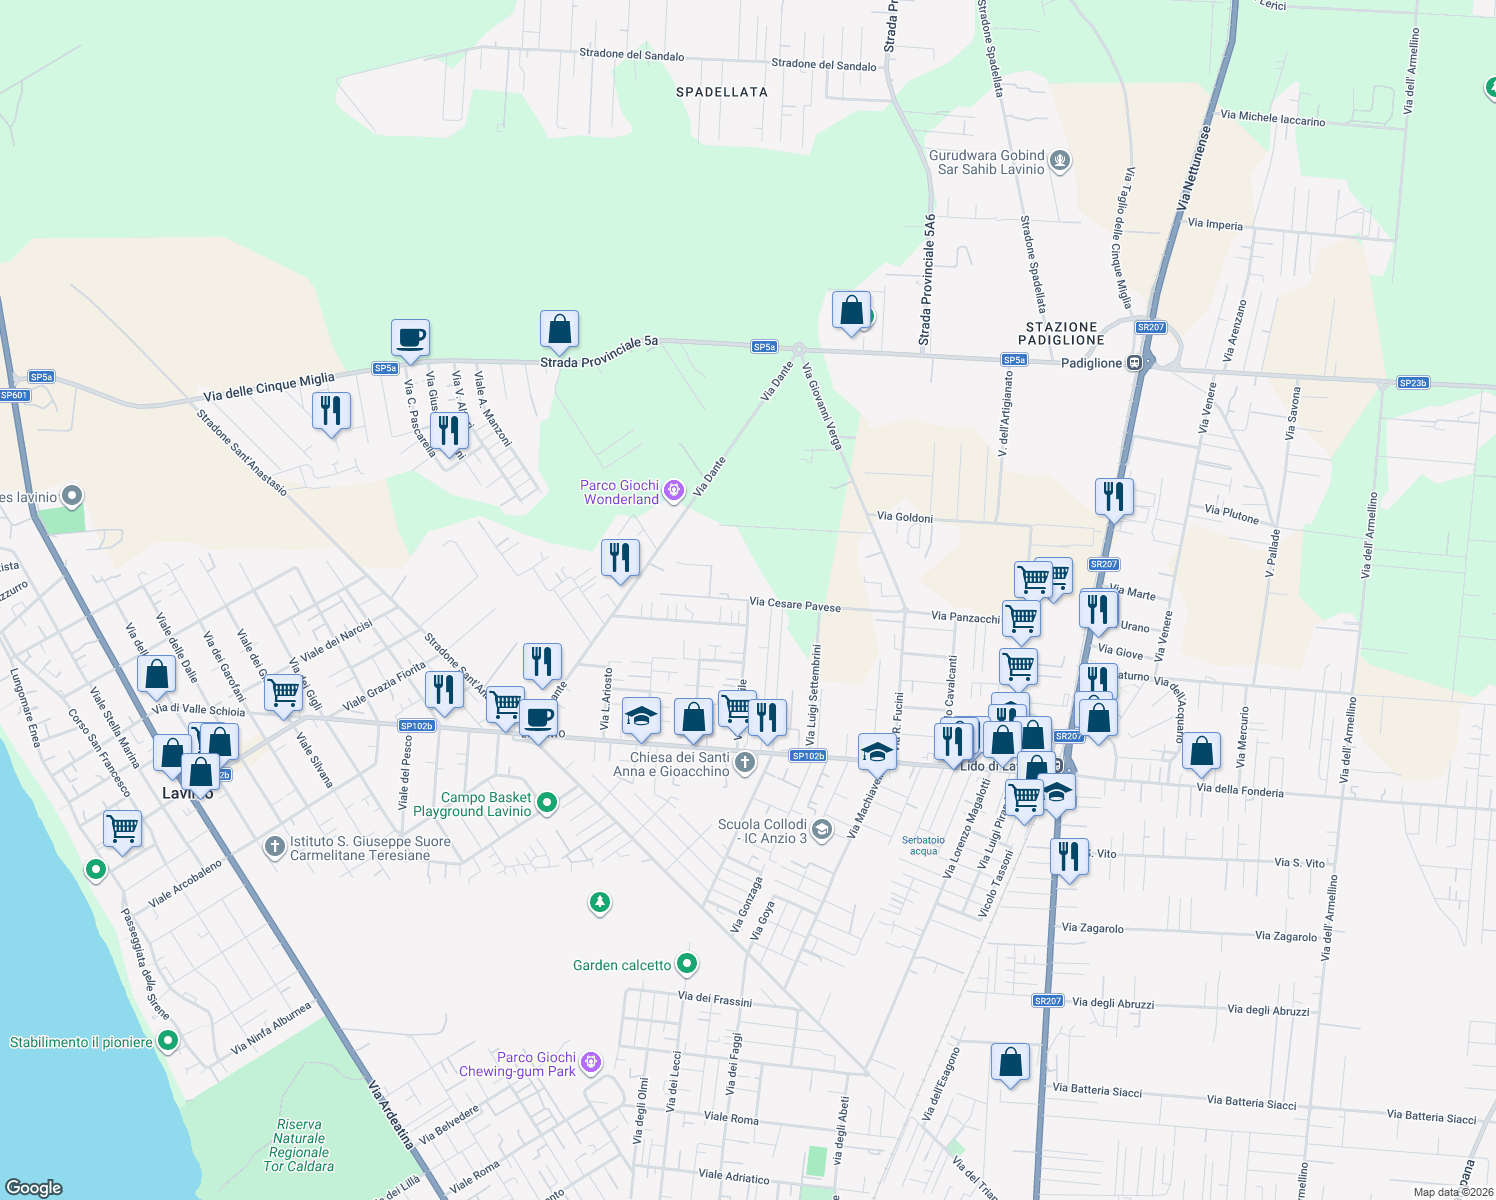
Task: Select a grocery cart icon near Via Panzacchi
Action: [1021, 619]
